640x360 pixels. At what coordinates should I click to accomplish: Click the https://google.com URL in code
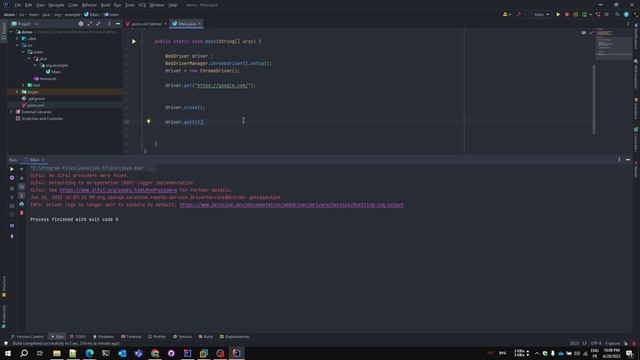[x=222, y=86]
